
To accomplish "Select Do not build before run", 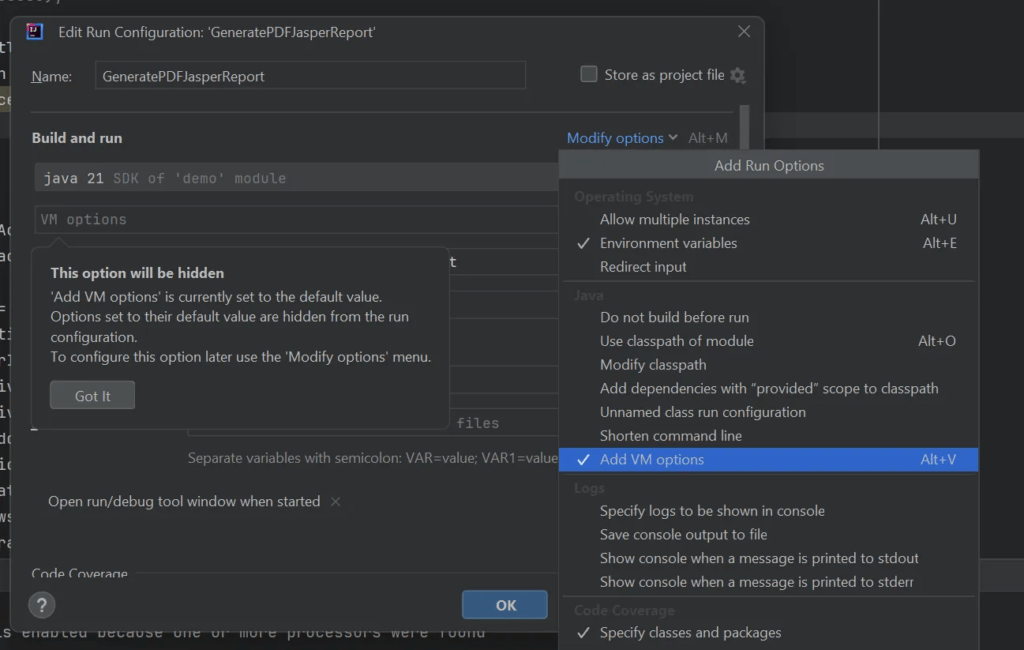I will pyautogui.click(x=674, y=317).
